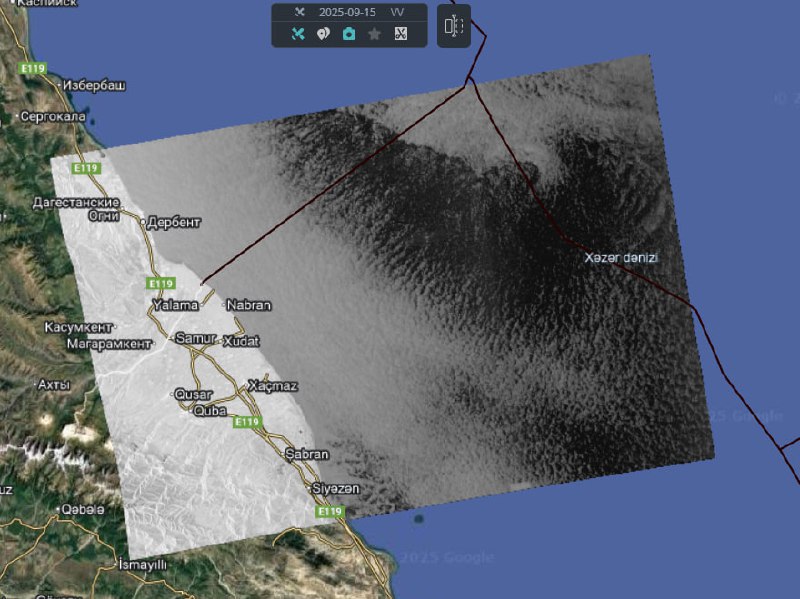The width and height of the screenshot is (800, 599).
Task: Click the location pins icon
Action: pos(323,34)
